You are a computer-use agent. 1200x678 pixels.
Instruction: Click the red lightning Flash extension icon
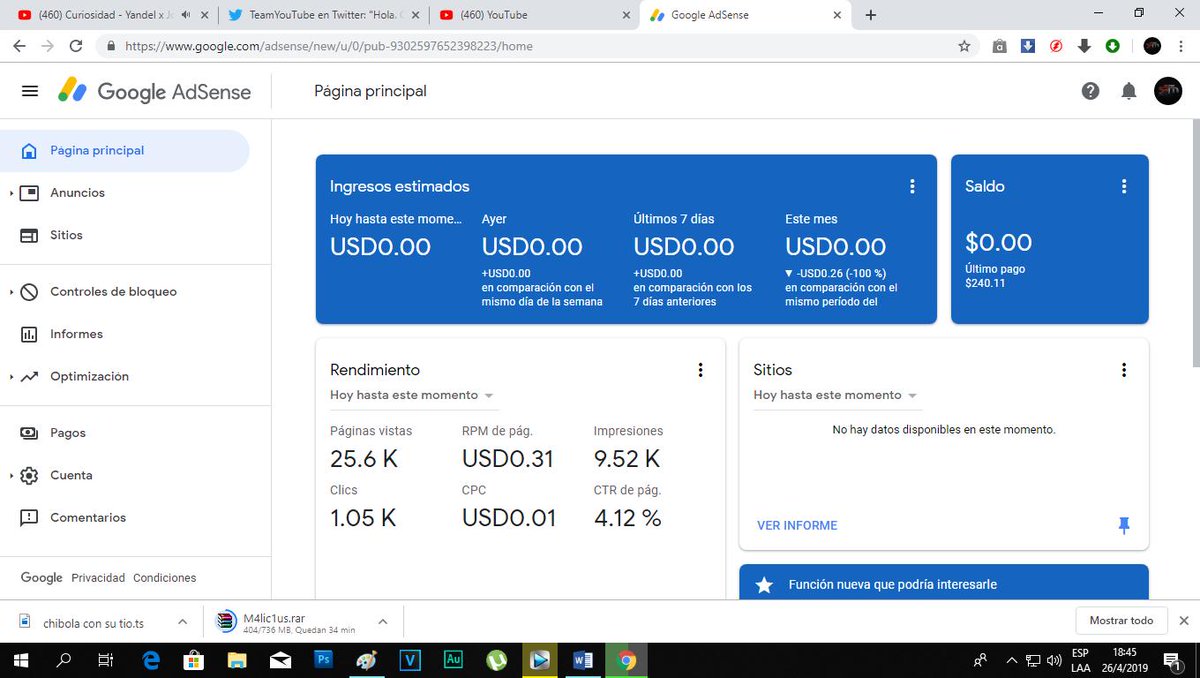coord(1056,46)
